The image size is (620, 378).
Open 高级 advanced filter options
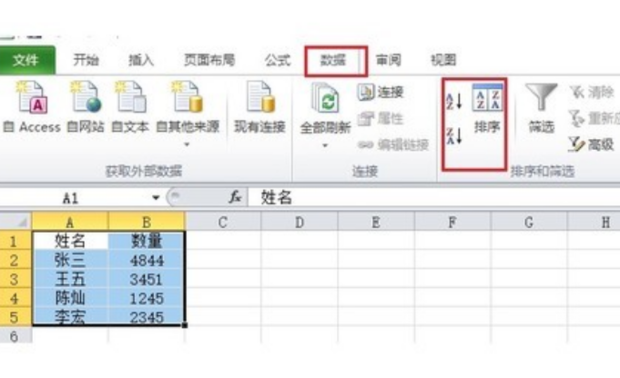pyautogui.click(x=592, y=144)
